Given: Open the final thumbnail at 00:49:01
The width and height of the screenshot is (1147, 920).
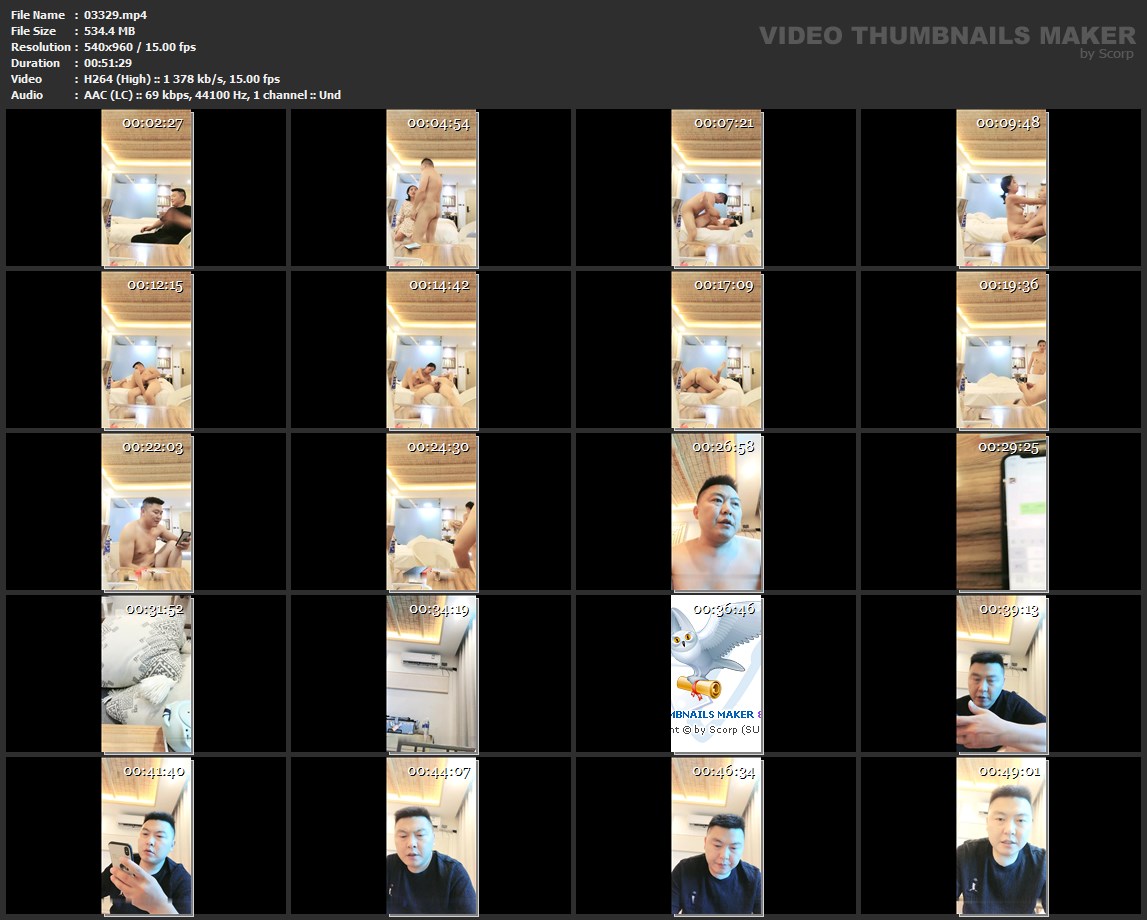Looking at the screenshot, I should (x=1002, y=836).
